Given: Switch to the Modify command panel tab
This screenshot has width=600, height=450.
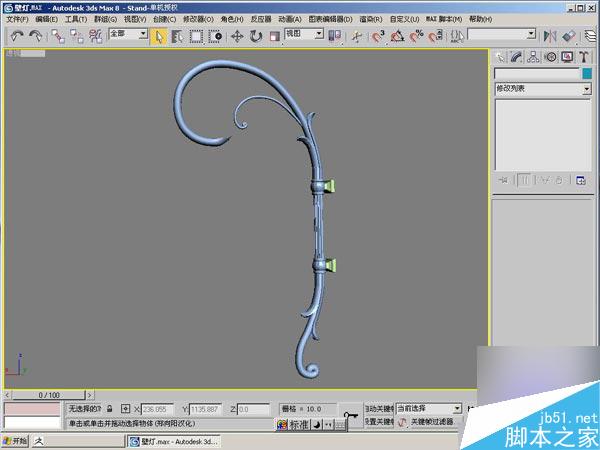Looking at the screenshot, I should click(x=516, y=57).
